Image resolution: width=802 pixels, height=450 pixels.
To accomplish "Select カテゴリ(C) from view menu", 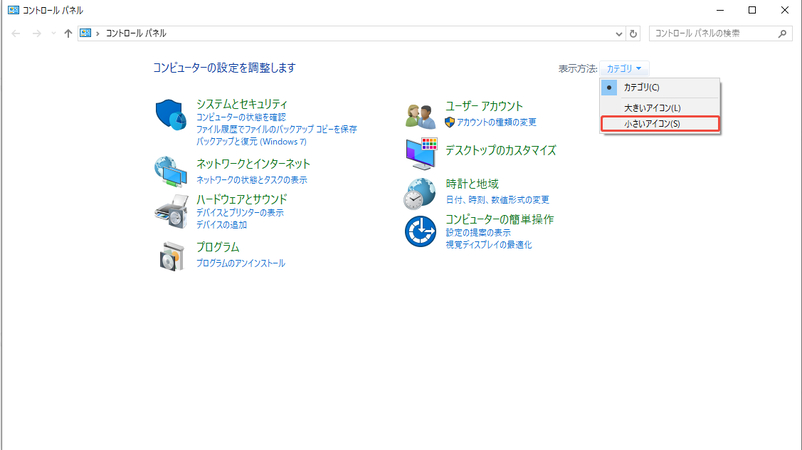I will [660, 87].
